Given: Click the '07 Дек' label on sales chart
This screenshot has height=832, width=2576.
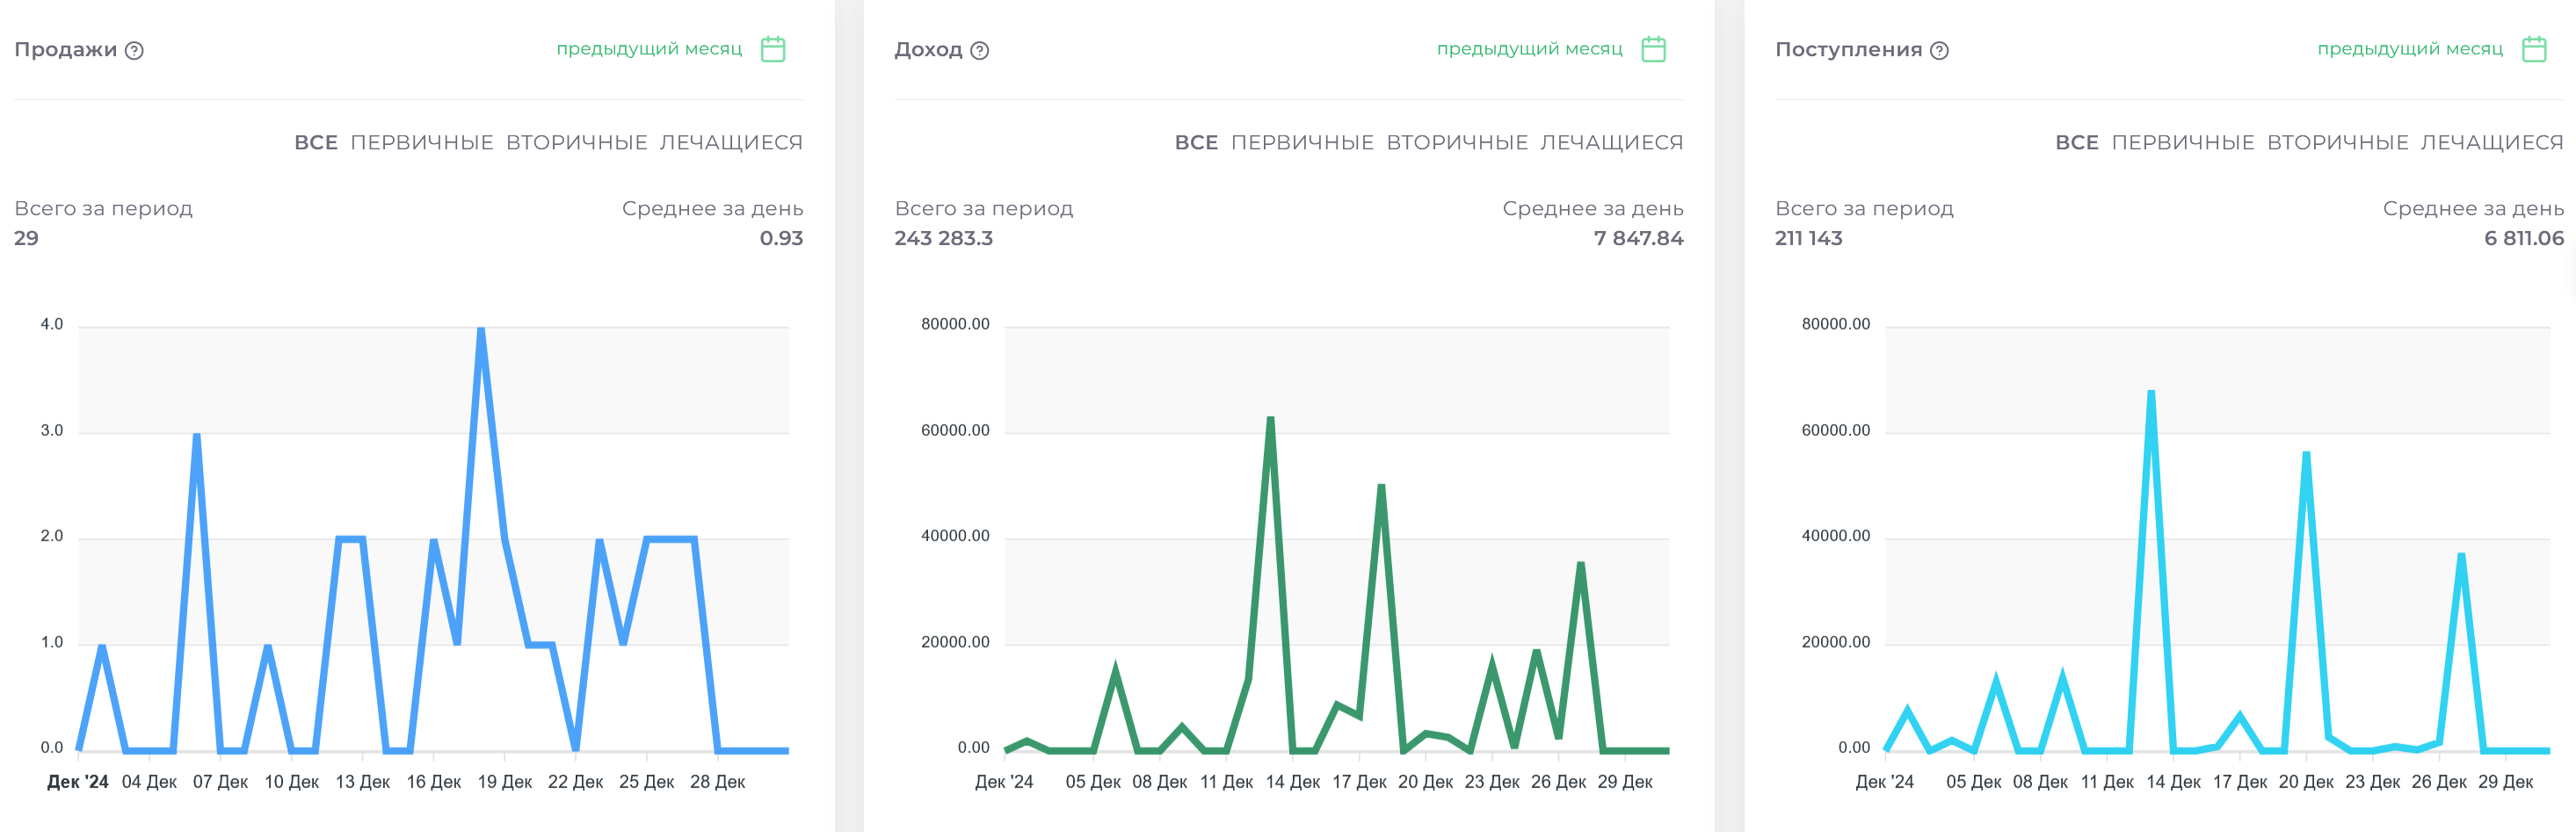Looking at the screenshot, I should [220, 782].
